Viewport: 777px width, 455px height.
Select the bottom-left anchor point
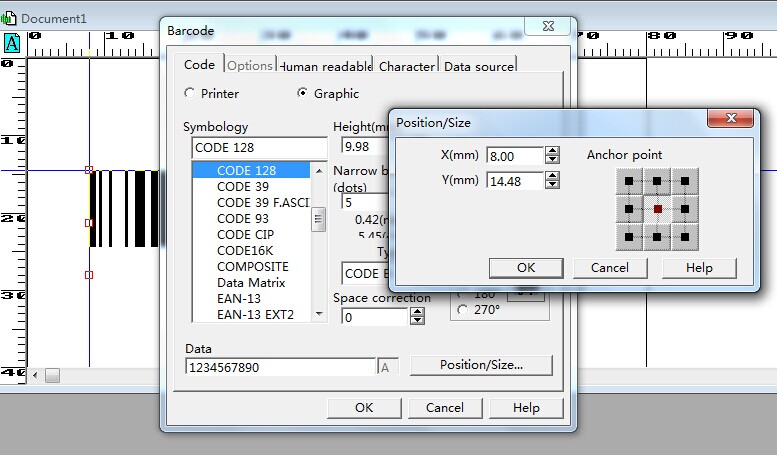(x=629, y=237)
